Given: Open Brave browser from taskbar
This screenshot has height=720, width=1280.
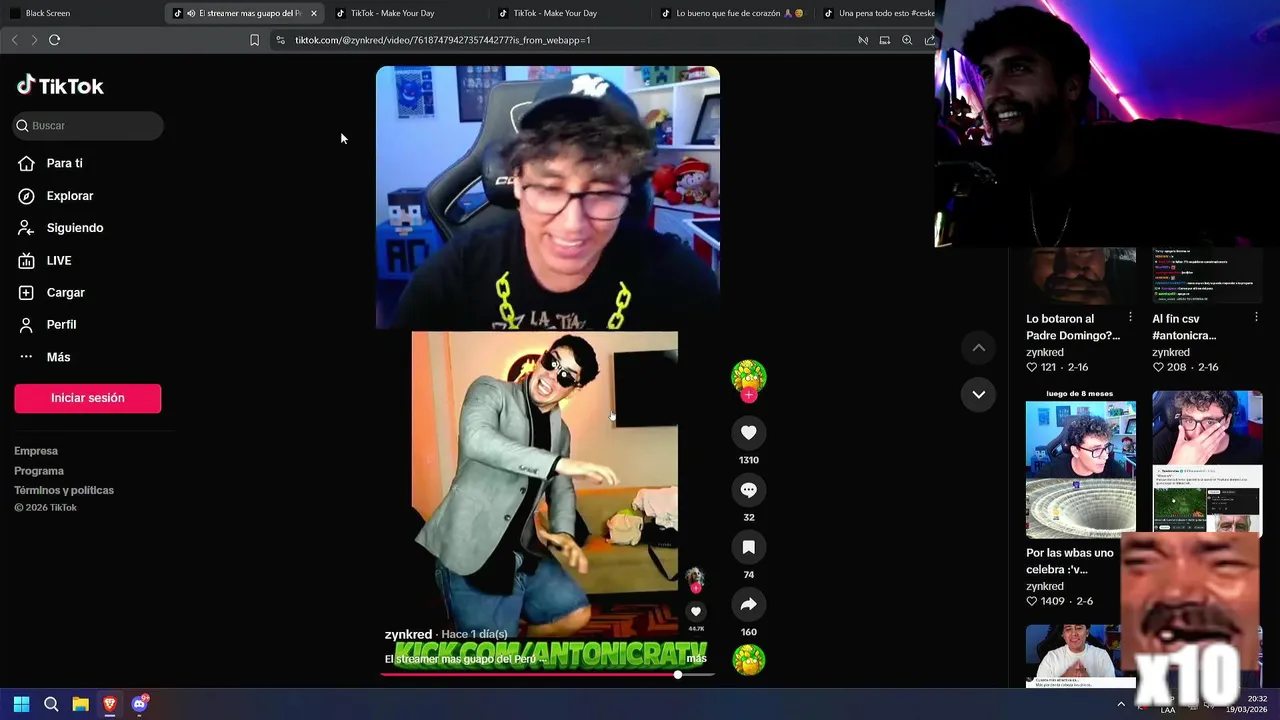Looking at the screenshot, I should (110, 704).
